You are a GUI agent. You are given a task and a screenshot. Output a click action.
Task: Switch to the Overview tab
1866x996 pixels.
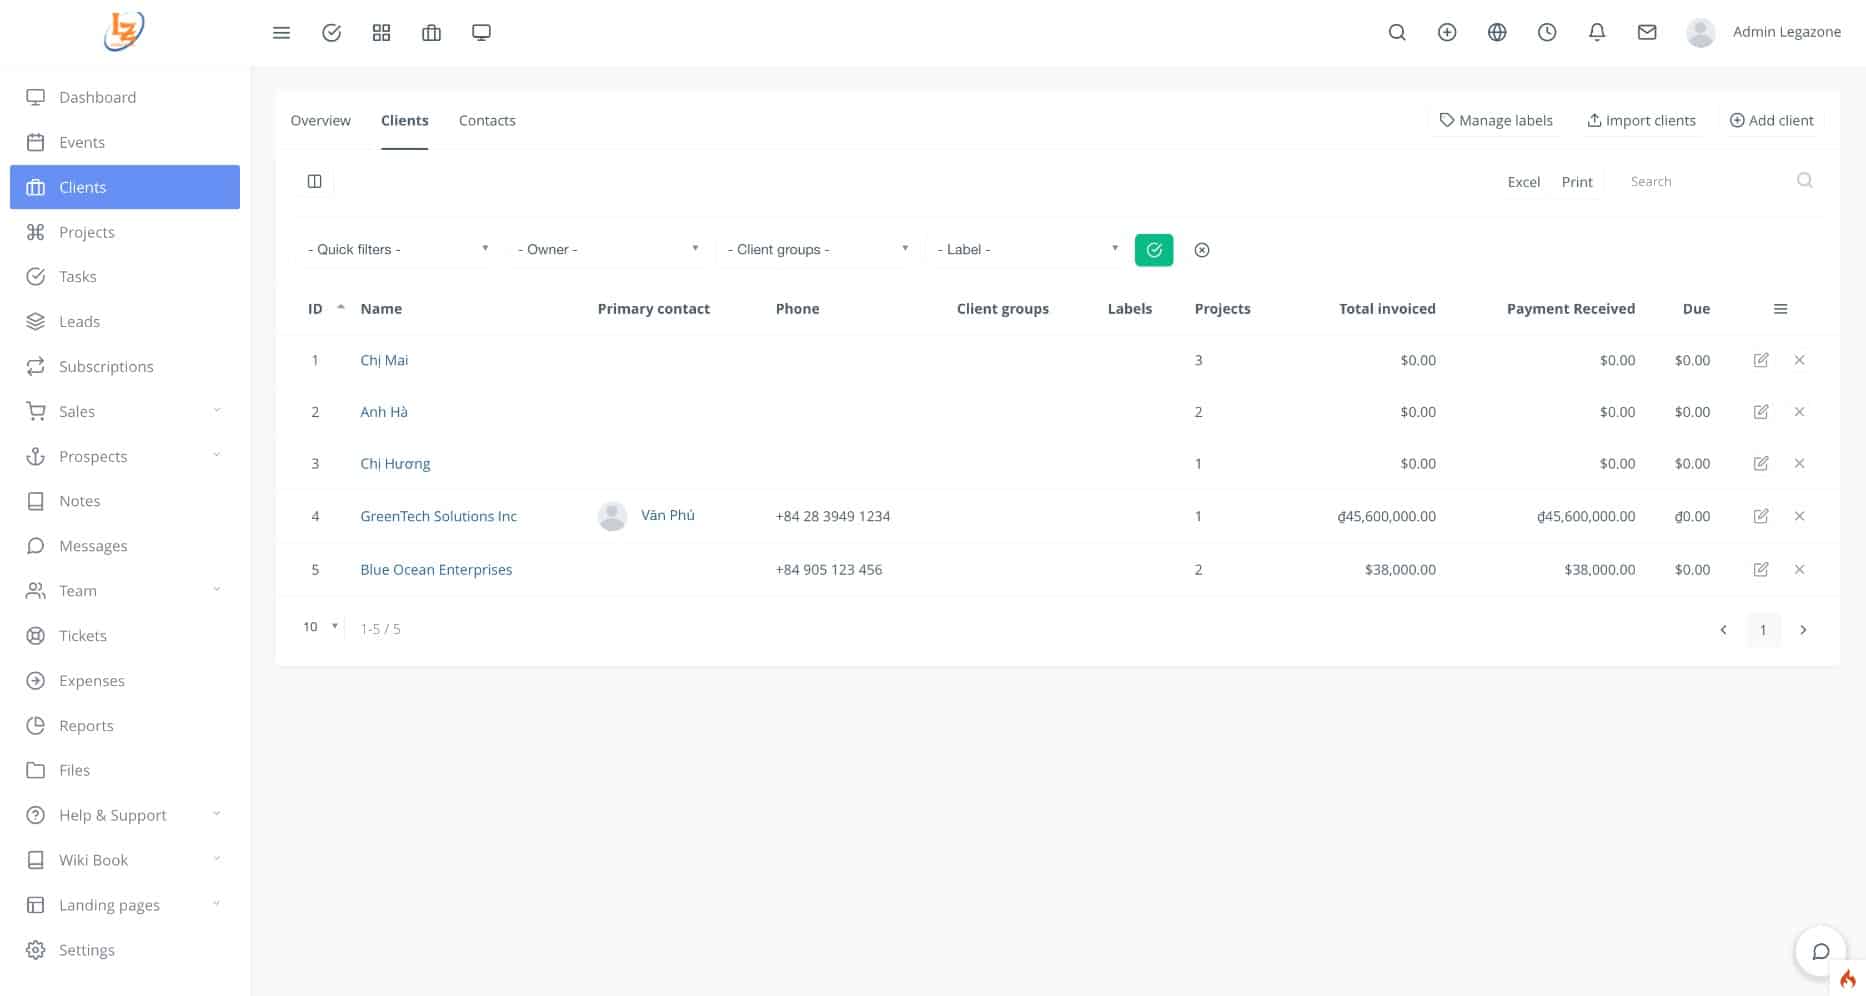pyautogui.click(x=320, y=121)
